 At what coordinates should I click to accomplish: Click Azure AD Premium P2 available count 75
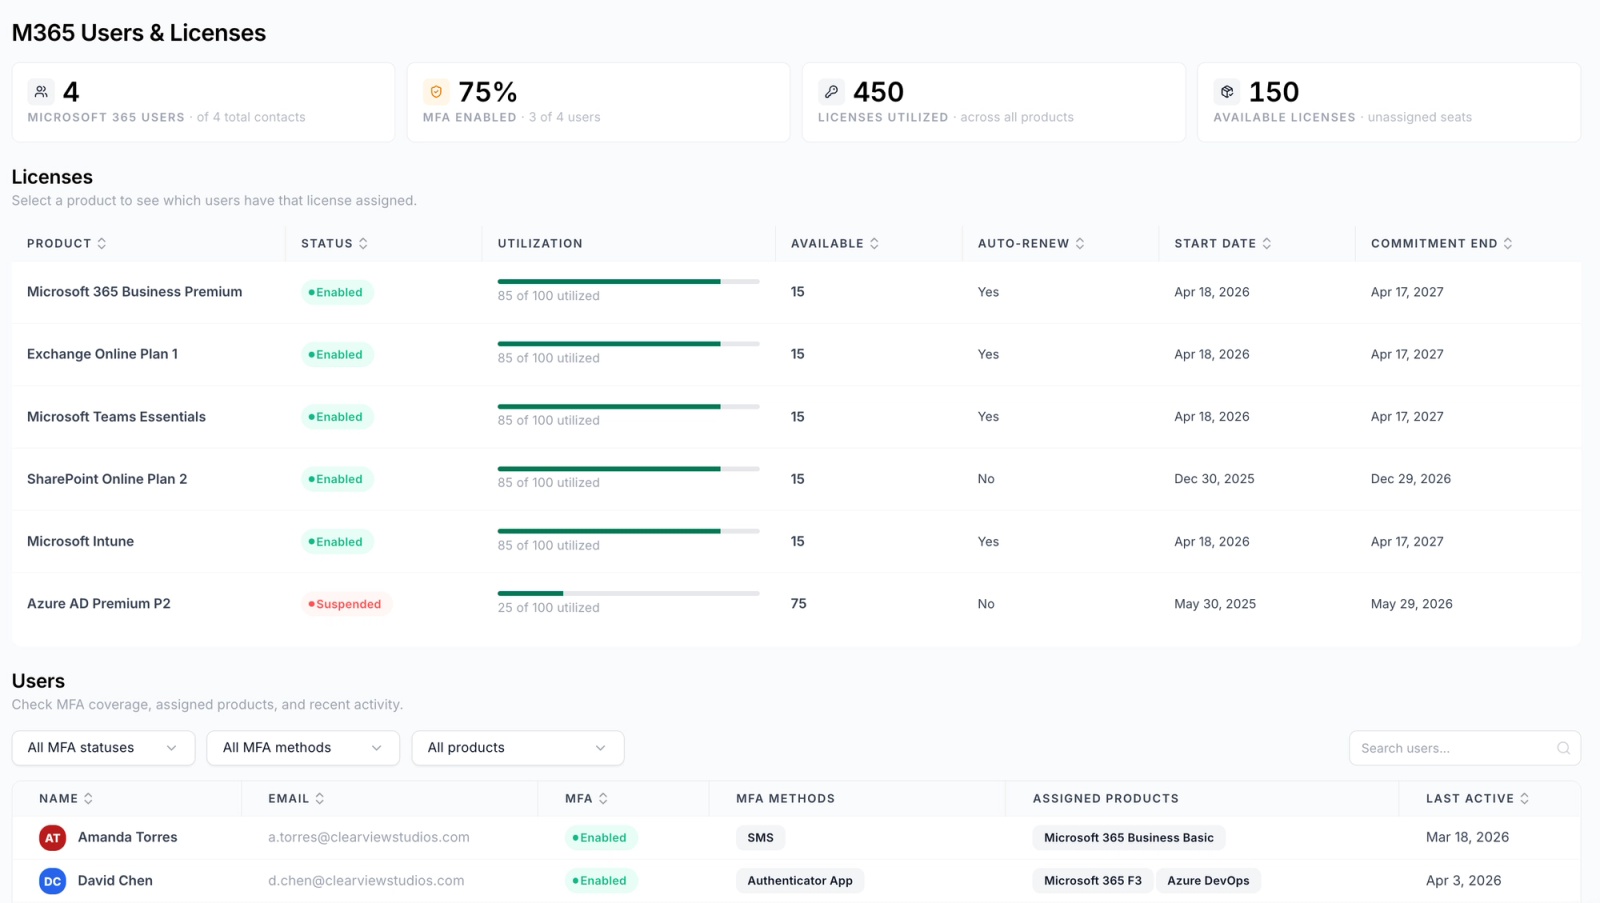pyautogui.click(x=798, y=604)
